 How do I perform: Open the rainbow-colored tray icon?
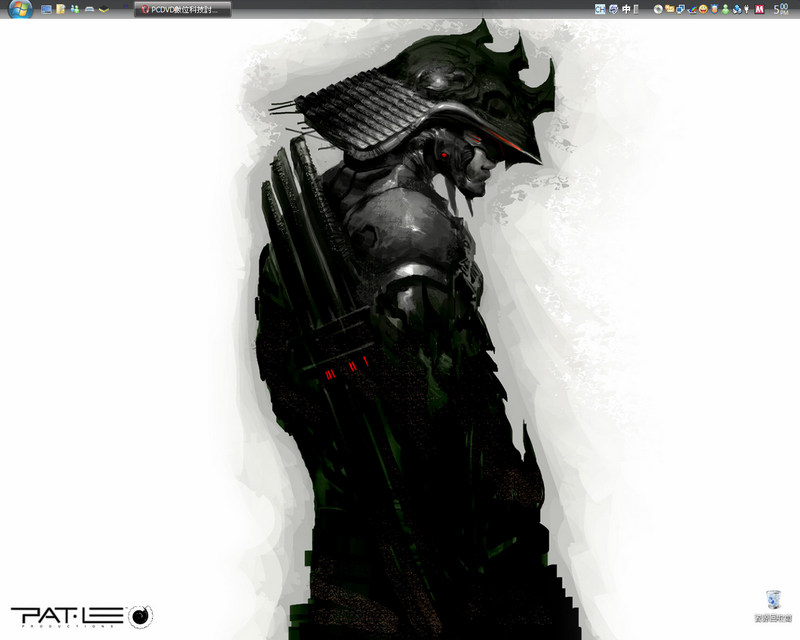click(692, 9)
